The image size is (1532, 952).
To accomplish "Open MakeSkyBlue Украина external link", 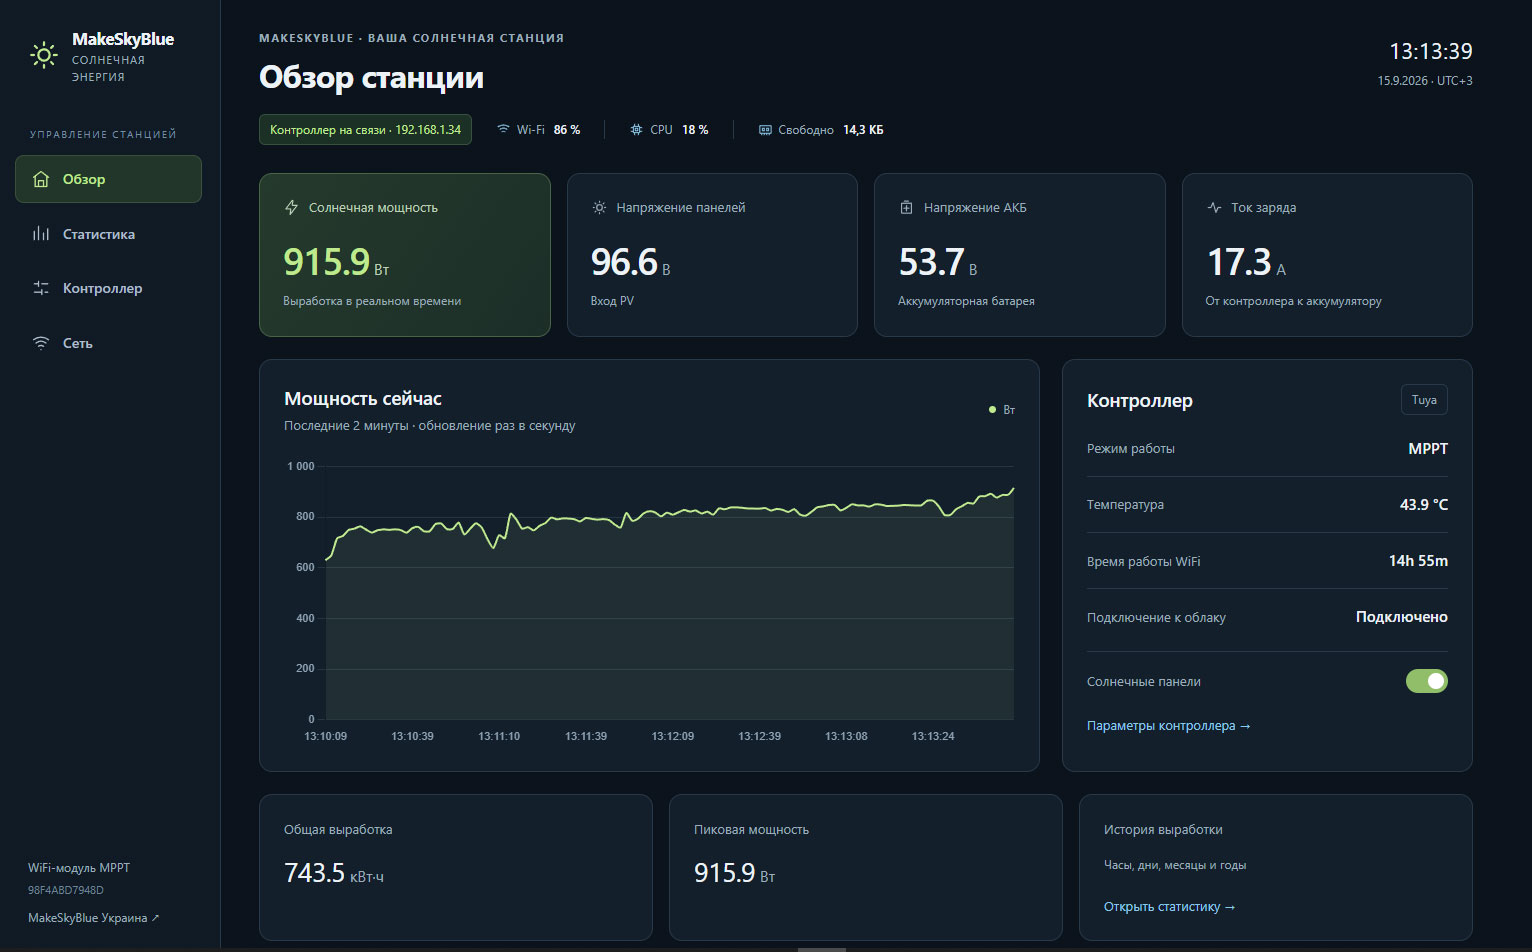I will (93, 918).
